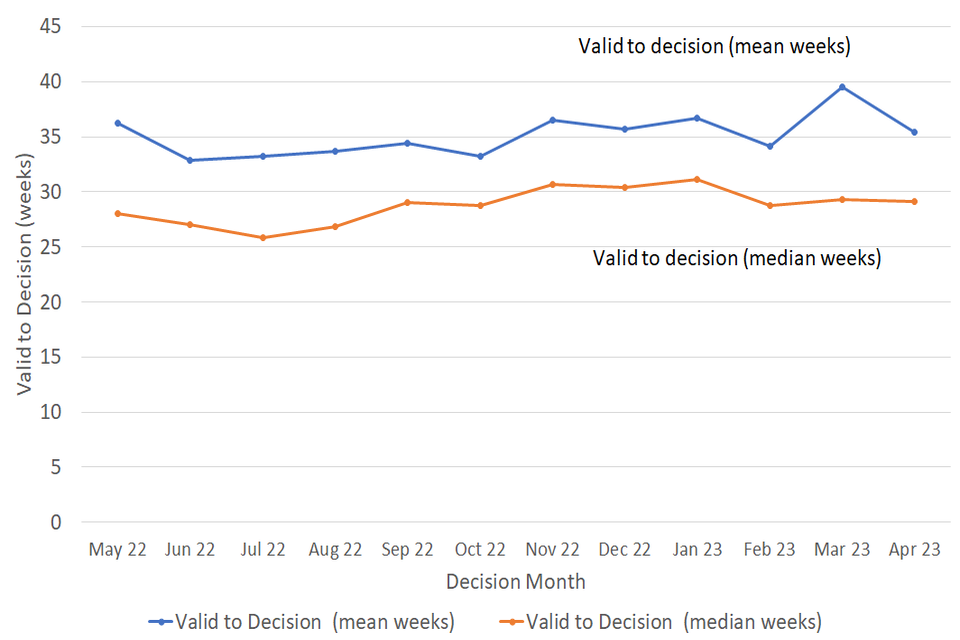Select the Jun 22 mean data point

(x=190, y=160)
